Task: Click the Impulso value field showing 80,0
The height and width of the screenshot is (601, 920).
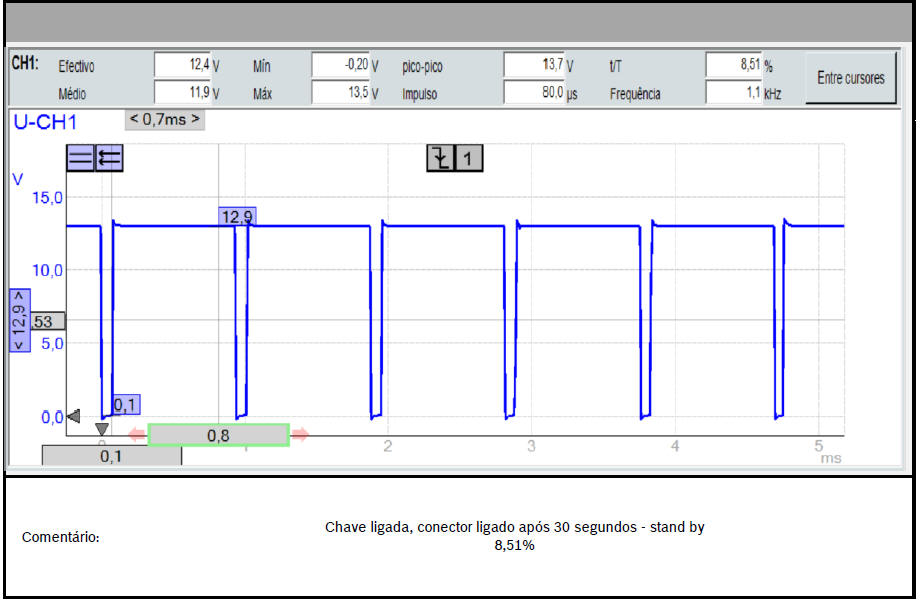Action: point(534,93)
